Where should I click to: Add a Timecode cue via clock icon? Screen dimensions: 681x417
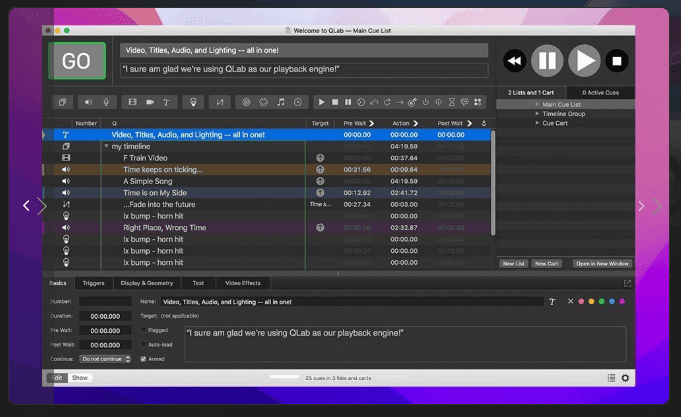coord(298,102)
